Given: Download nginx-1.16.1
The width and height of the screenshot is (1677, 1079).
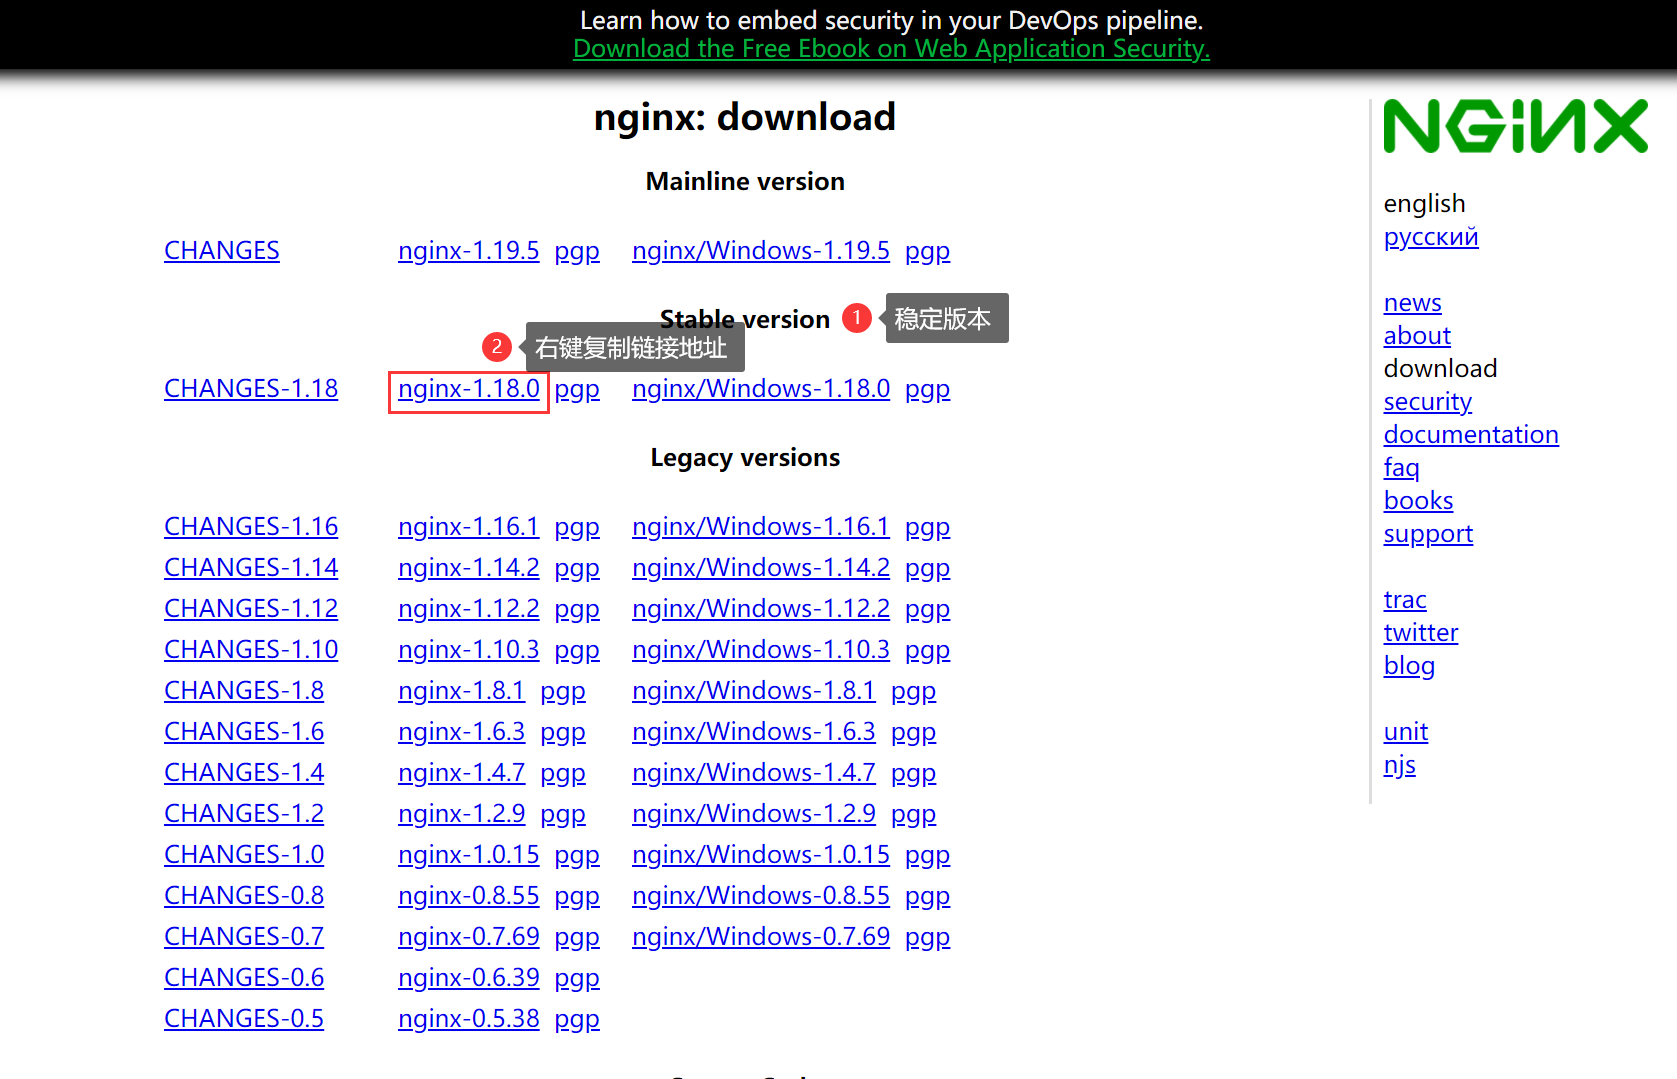Looking at the screenshot, I should [x=468, y=526].
